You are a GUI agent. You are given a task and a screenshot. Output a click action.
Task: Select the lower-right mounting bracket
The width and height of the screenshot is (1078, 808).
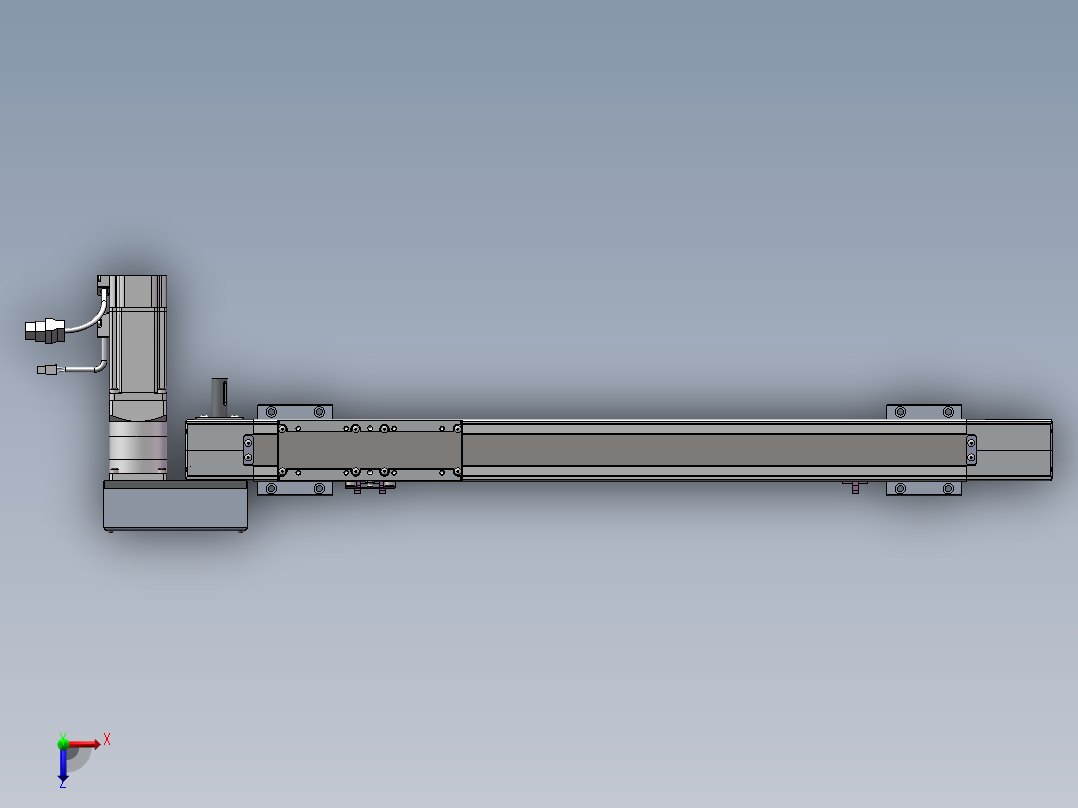pos(924,488)
